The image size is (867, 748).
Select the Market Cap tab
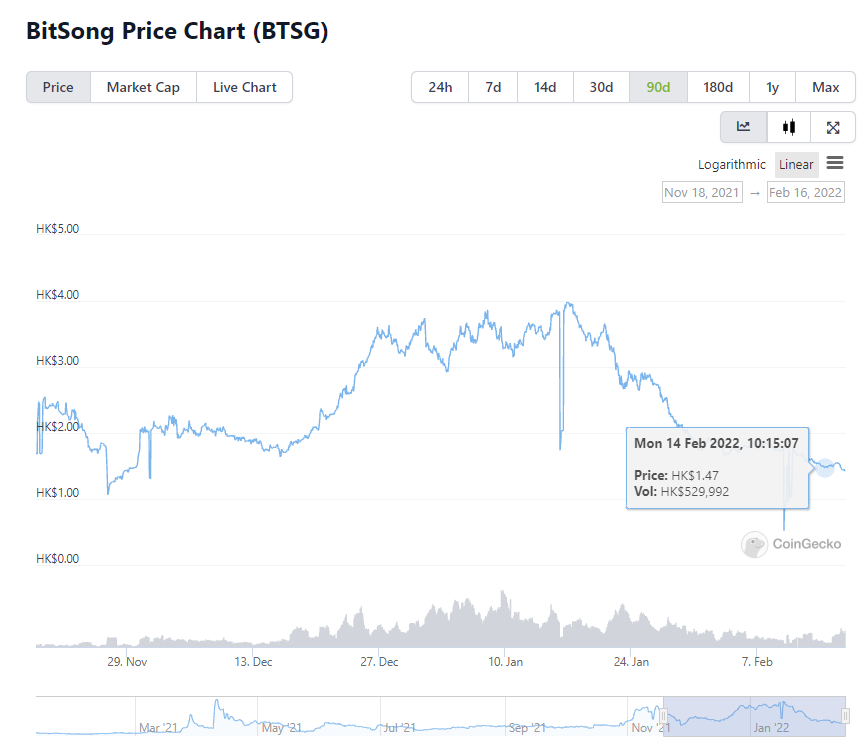143,87
